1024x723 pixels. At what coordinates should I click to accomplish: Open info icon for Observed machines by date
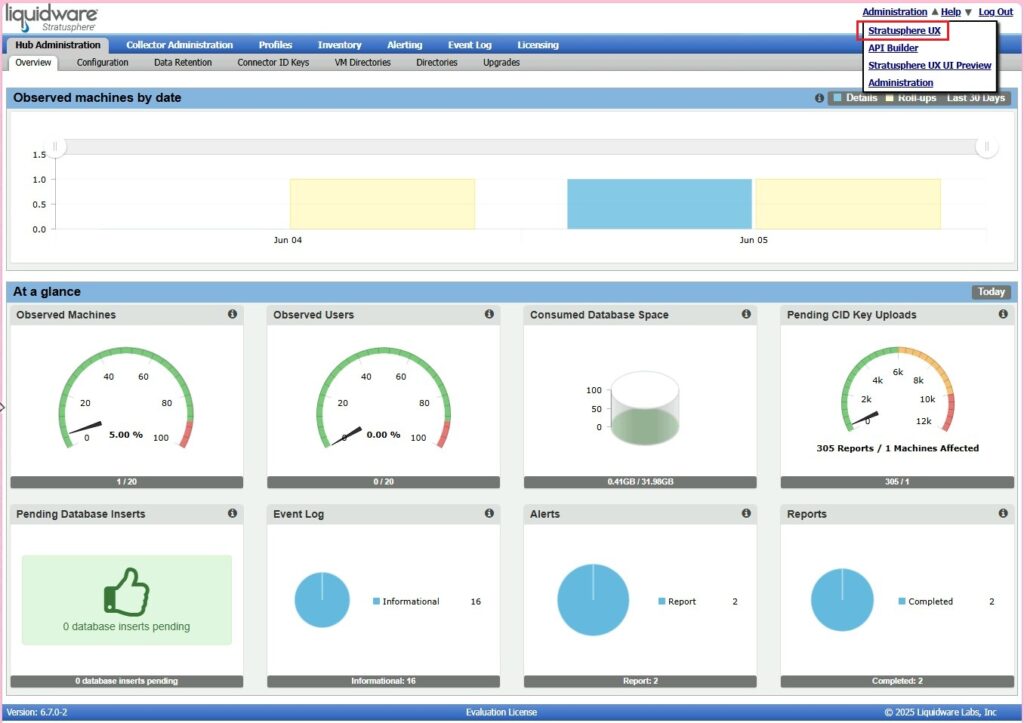(x=819, y=98)
